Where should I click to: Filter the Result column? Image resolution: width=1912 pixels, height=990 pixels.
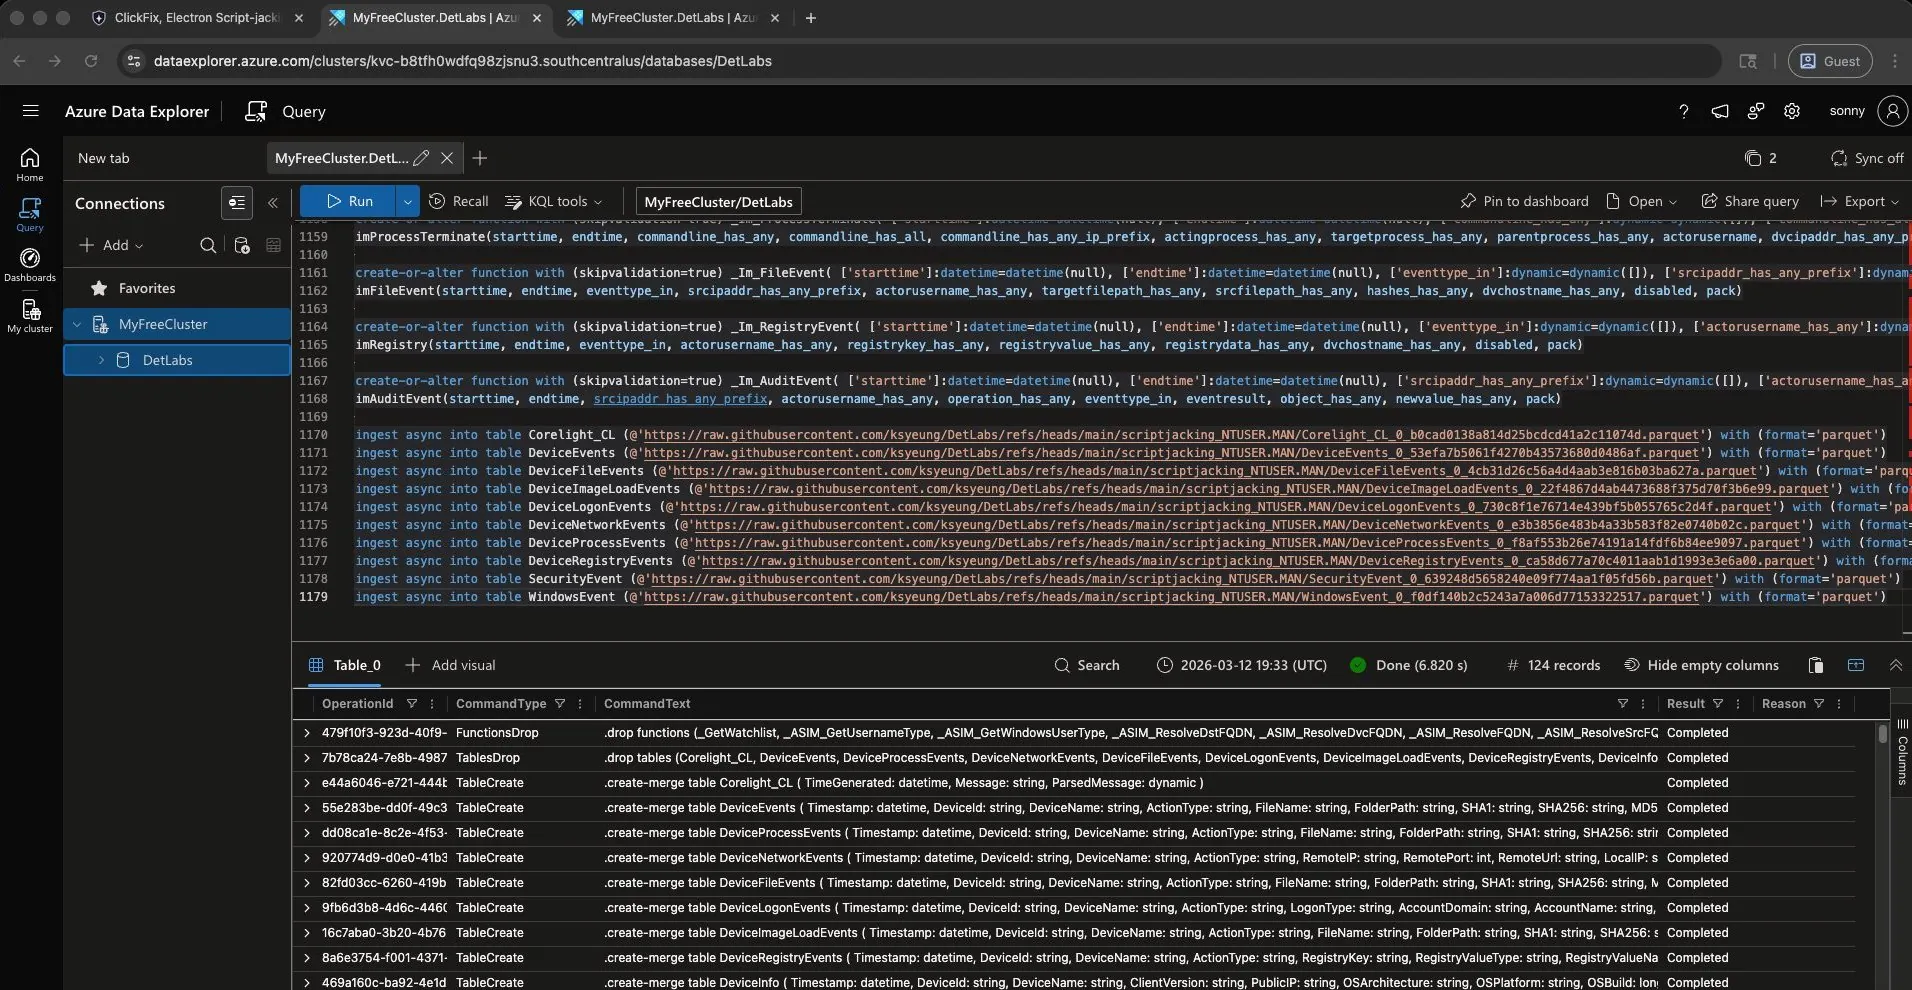click(1718, 704)
